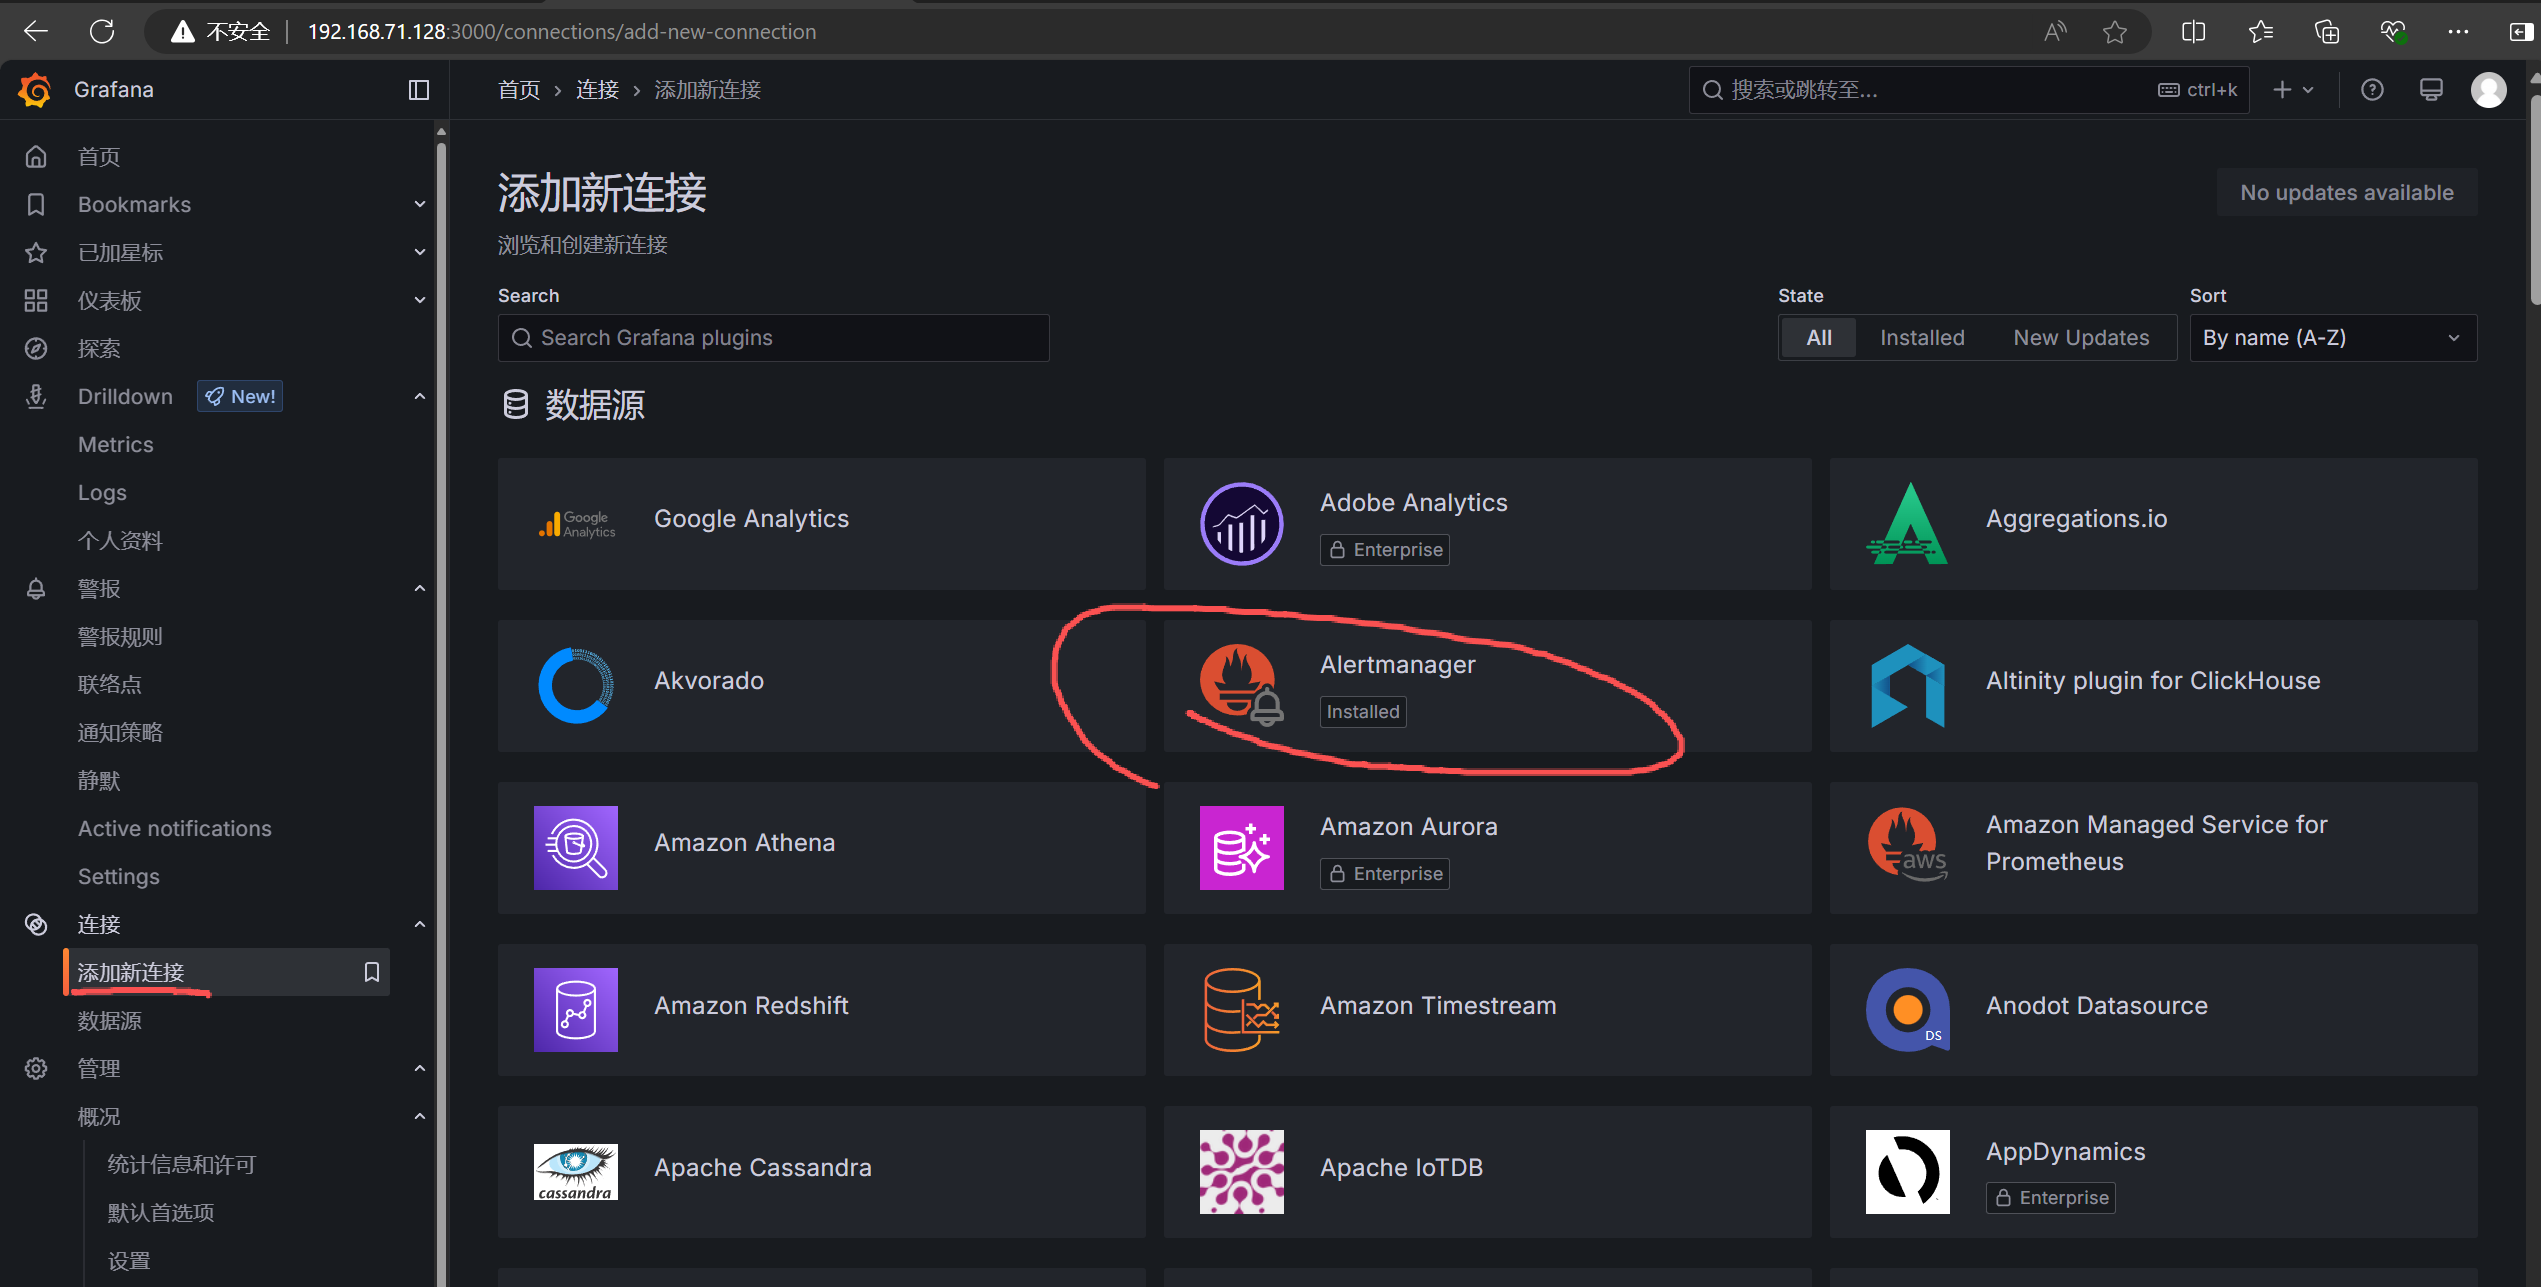Open the Adobe Analytics plugin icon
The image size is (2541, 1287).
coord(1242,524)
